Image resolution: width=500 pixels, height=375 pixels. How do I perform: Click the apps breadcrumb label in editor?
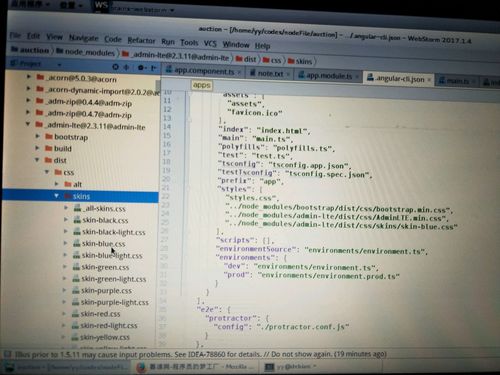coord(202,85)
